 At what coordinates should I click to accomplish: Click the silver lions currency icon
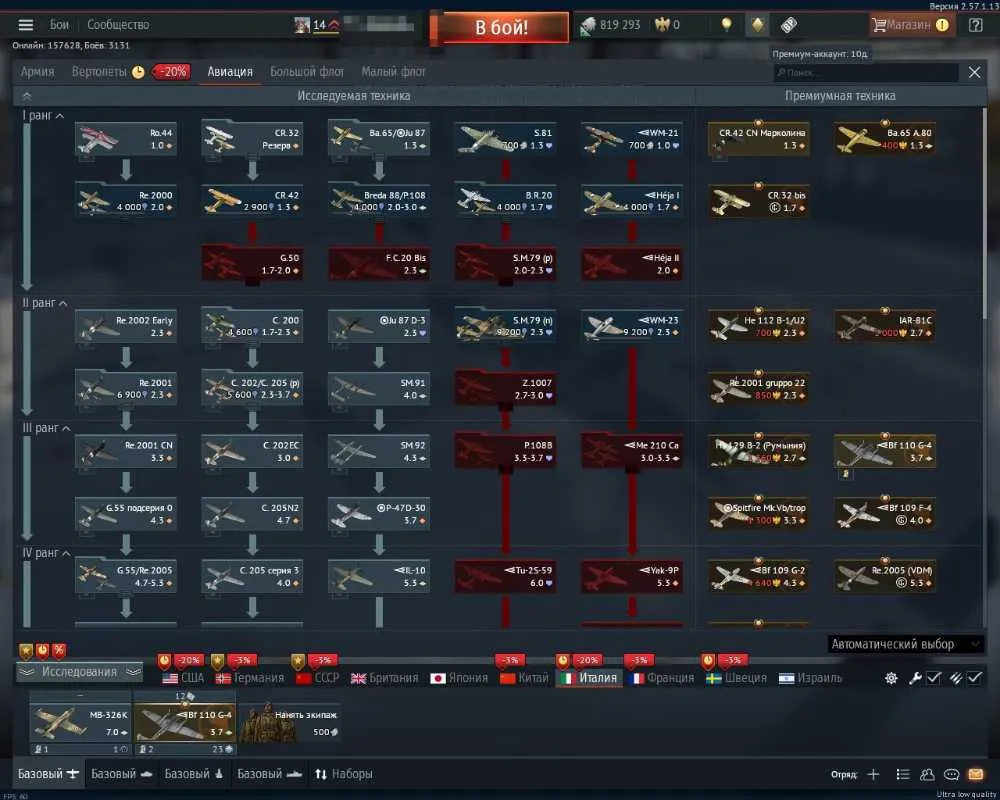pyautogui.click(x=588, y=25)
